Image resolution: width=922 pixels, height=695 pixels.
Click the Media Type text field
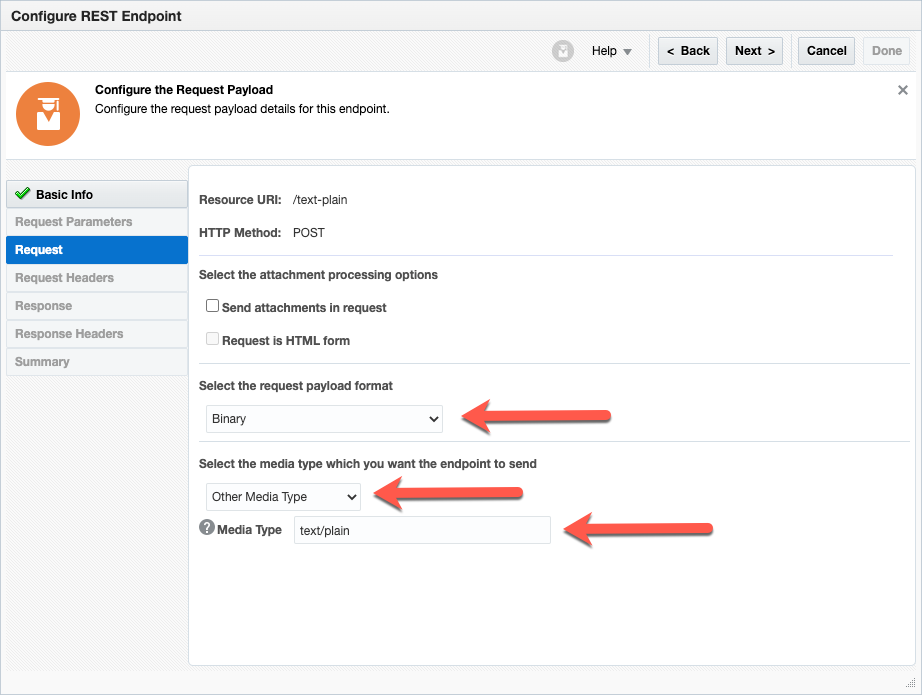pyautogui.click(x=422, y=530)
